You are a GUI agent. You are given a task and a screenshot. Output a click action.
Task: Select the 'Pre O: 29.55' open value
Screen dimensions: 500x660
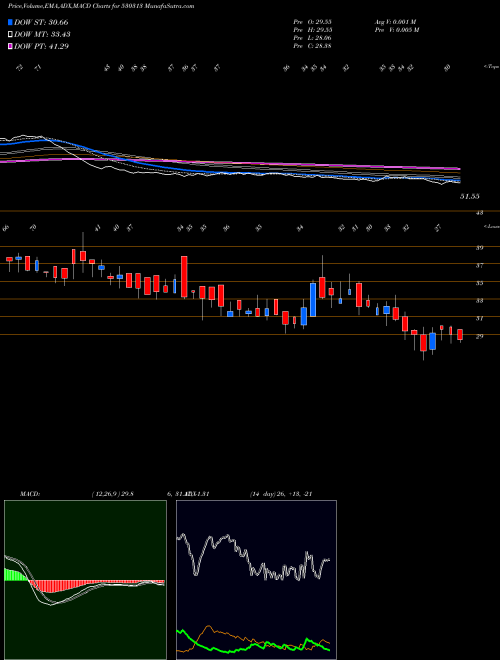click(312, 22)
